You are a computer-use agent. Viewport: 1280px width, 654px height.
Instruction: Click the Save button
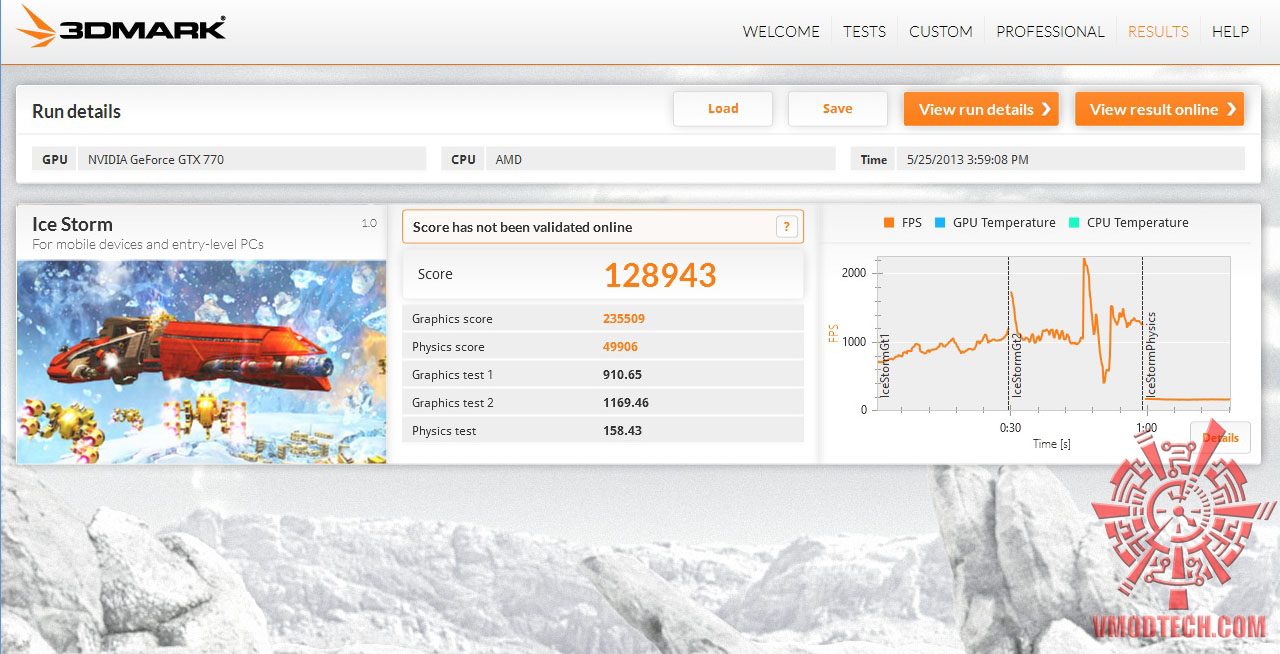[x=838, y=109]
